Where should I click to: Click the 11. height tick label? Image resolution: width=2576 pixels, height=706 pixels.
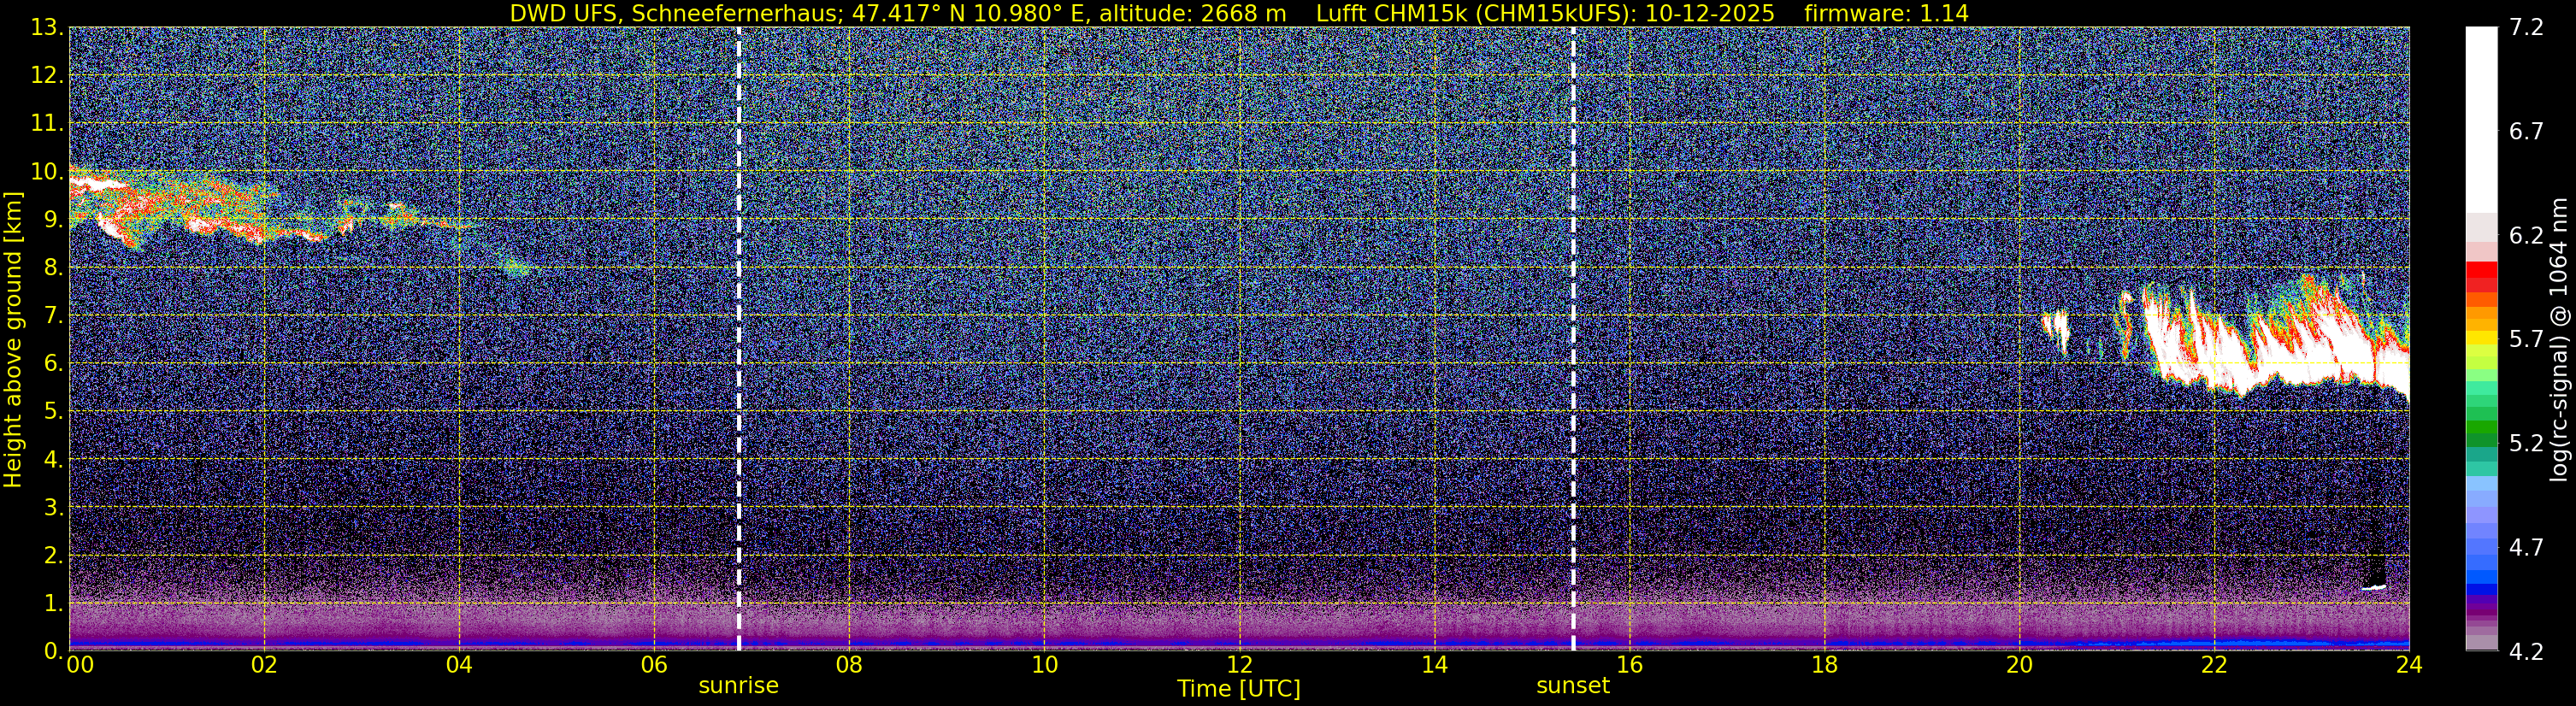[46, 124]
